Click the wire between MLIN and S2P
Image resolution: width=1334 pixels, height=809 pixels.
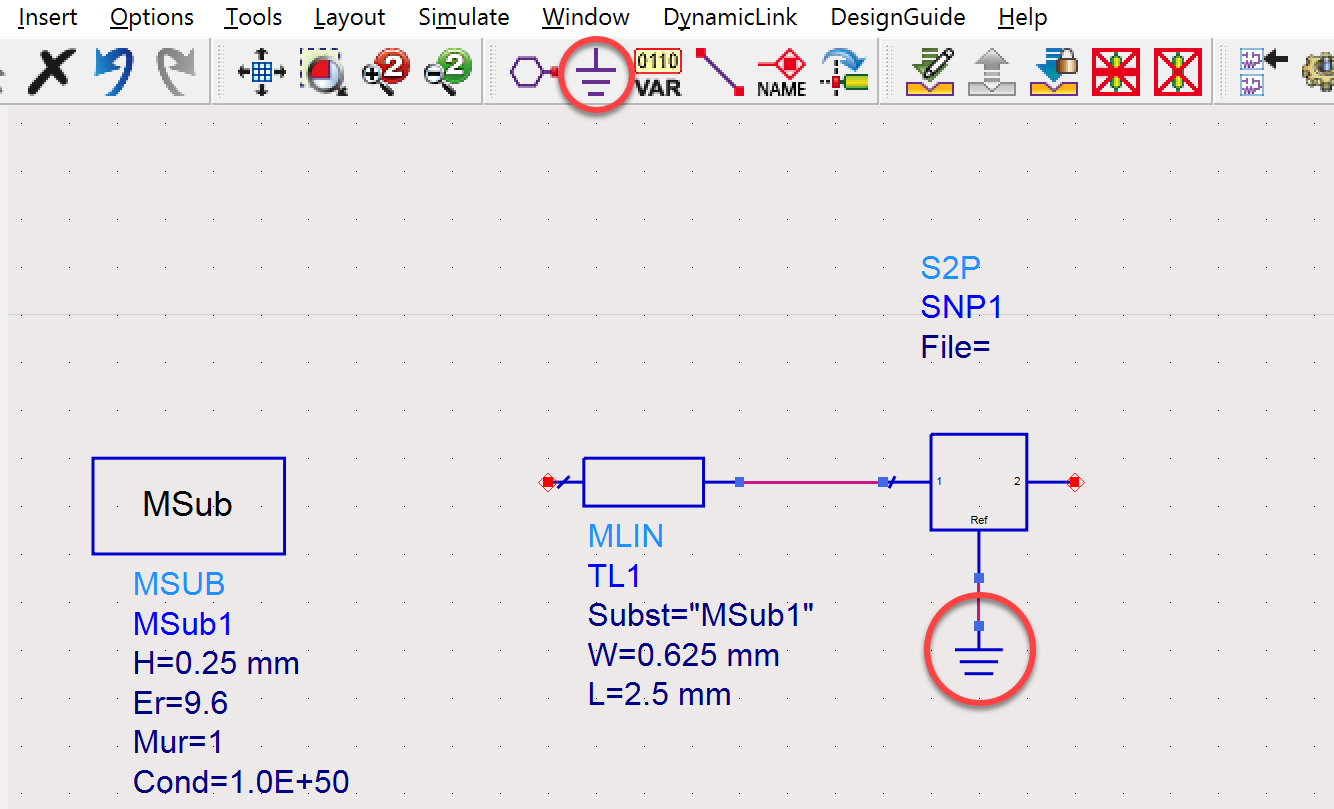point(810,482)
